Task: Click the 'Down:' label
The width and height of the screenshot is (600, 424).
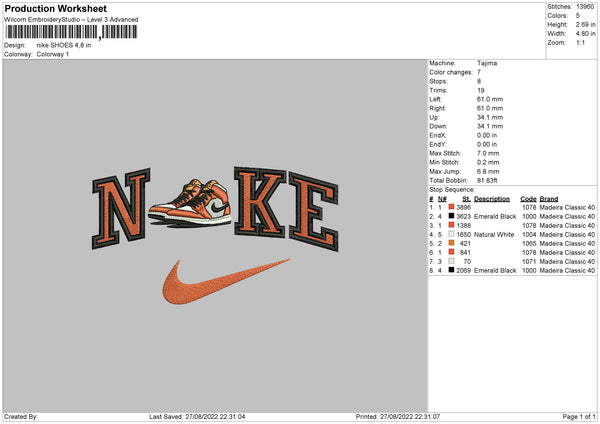Action: 438,126
